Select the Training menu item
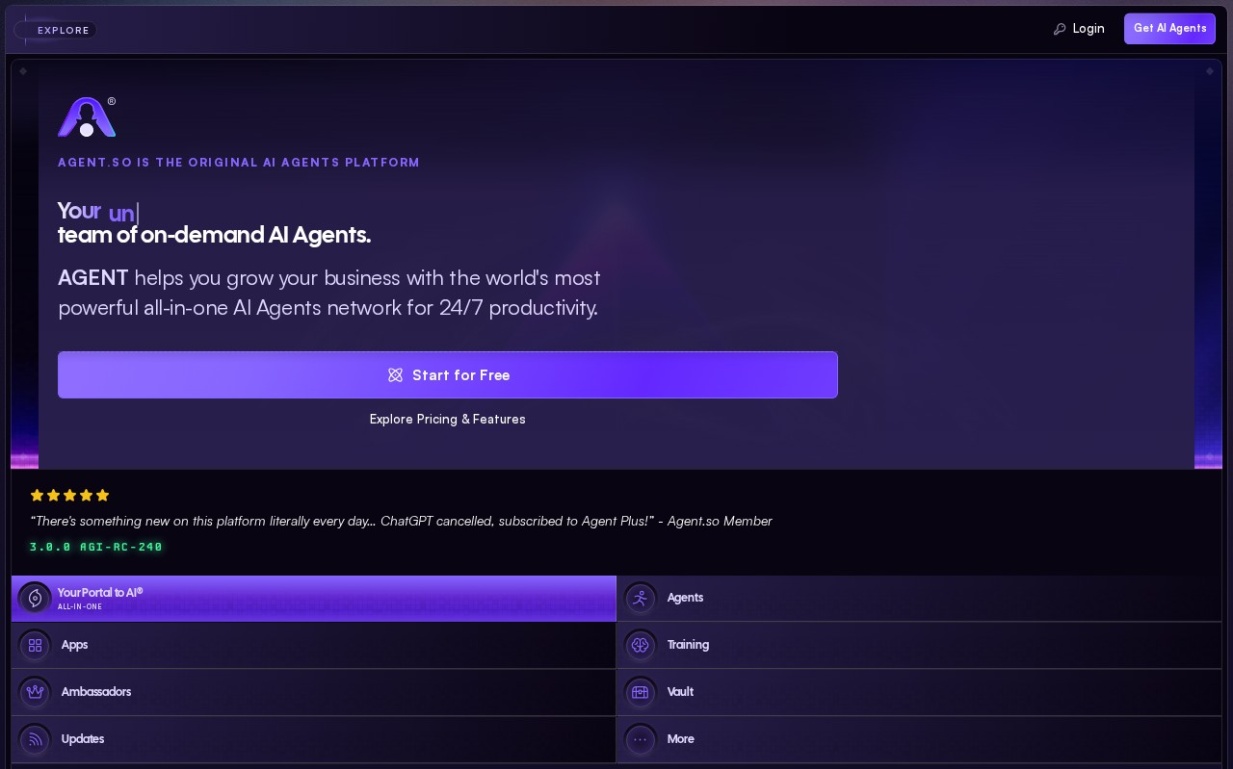This screenshot has height=769, width=1233. 919,645
